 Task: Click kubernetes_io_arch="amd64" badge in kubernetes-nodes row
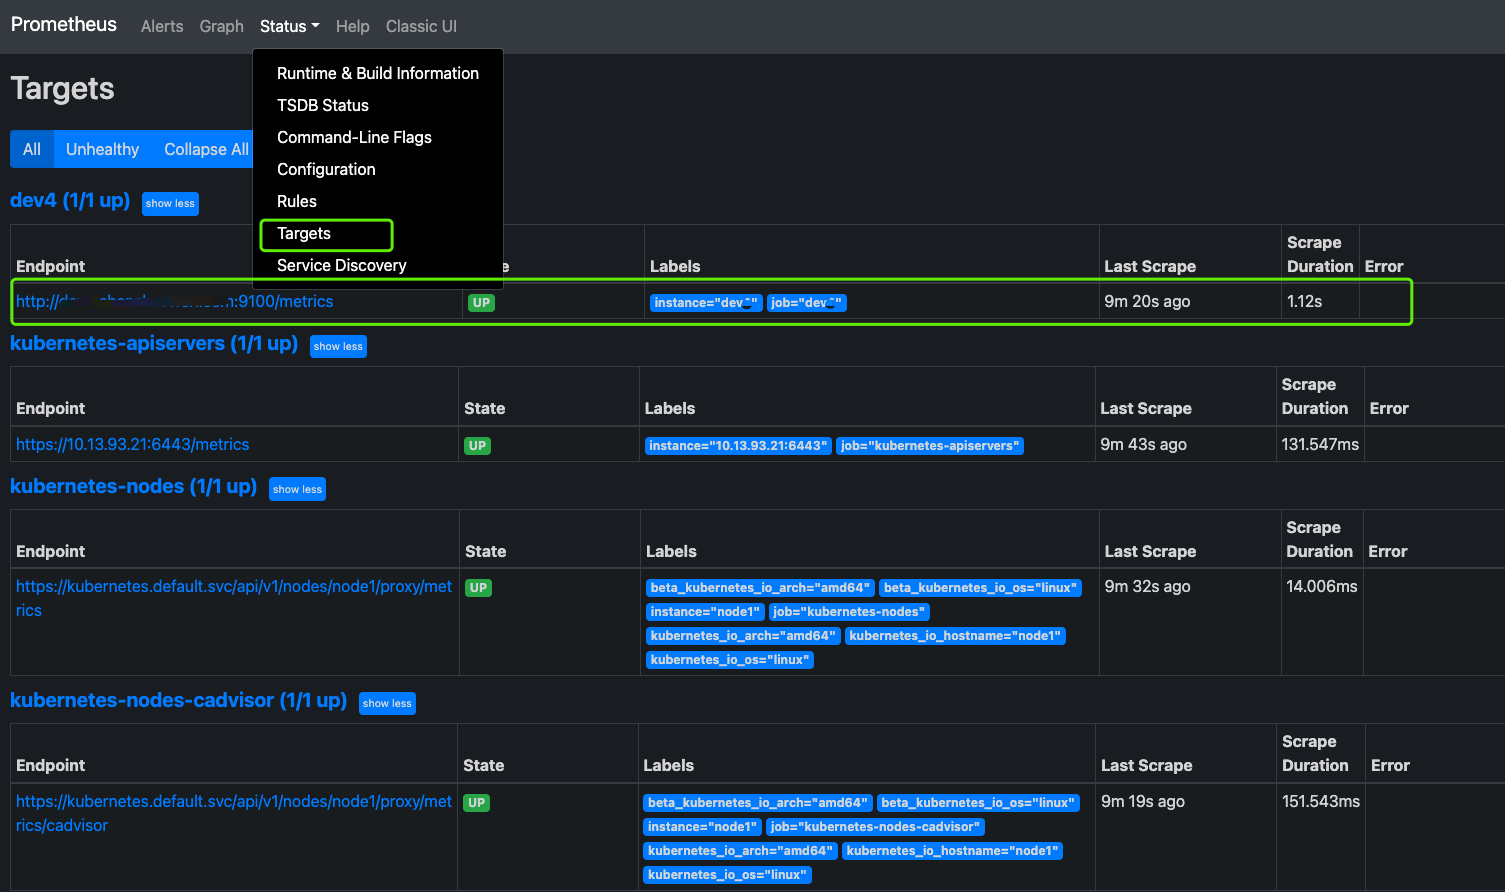(x=743, y=636)
